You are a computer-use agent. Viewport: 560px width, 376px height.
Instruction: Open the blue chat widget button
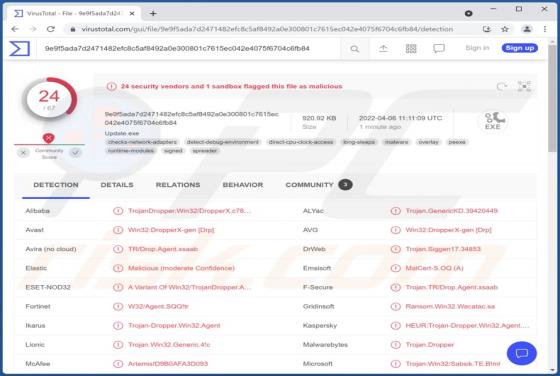click(521, 353)
